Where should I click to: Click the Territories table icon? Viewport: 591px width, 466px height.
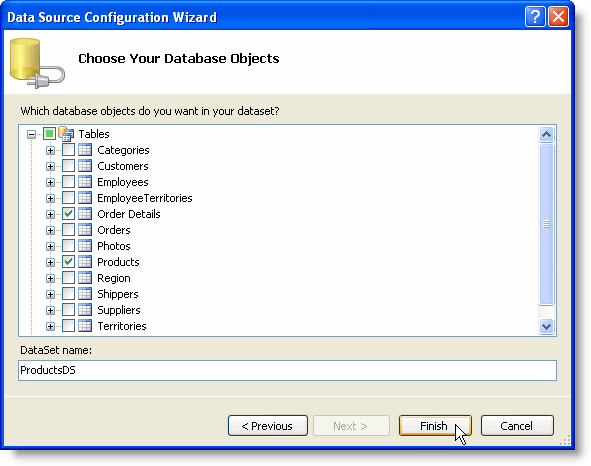coord(85,326)
